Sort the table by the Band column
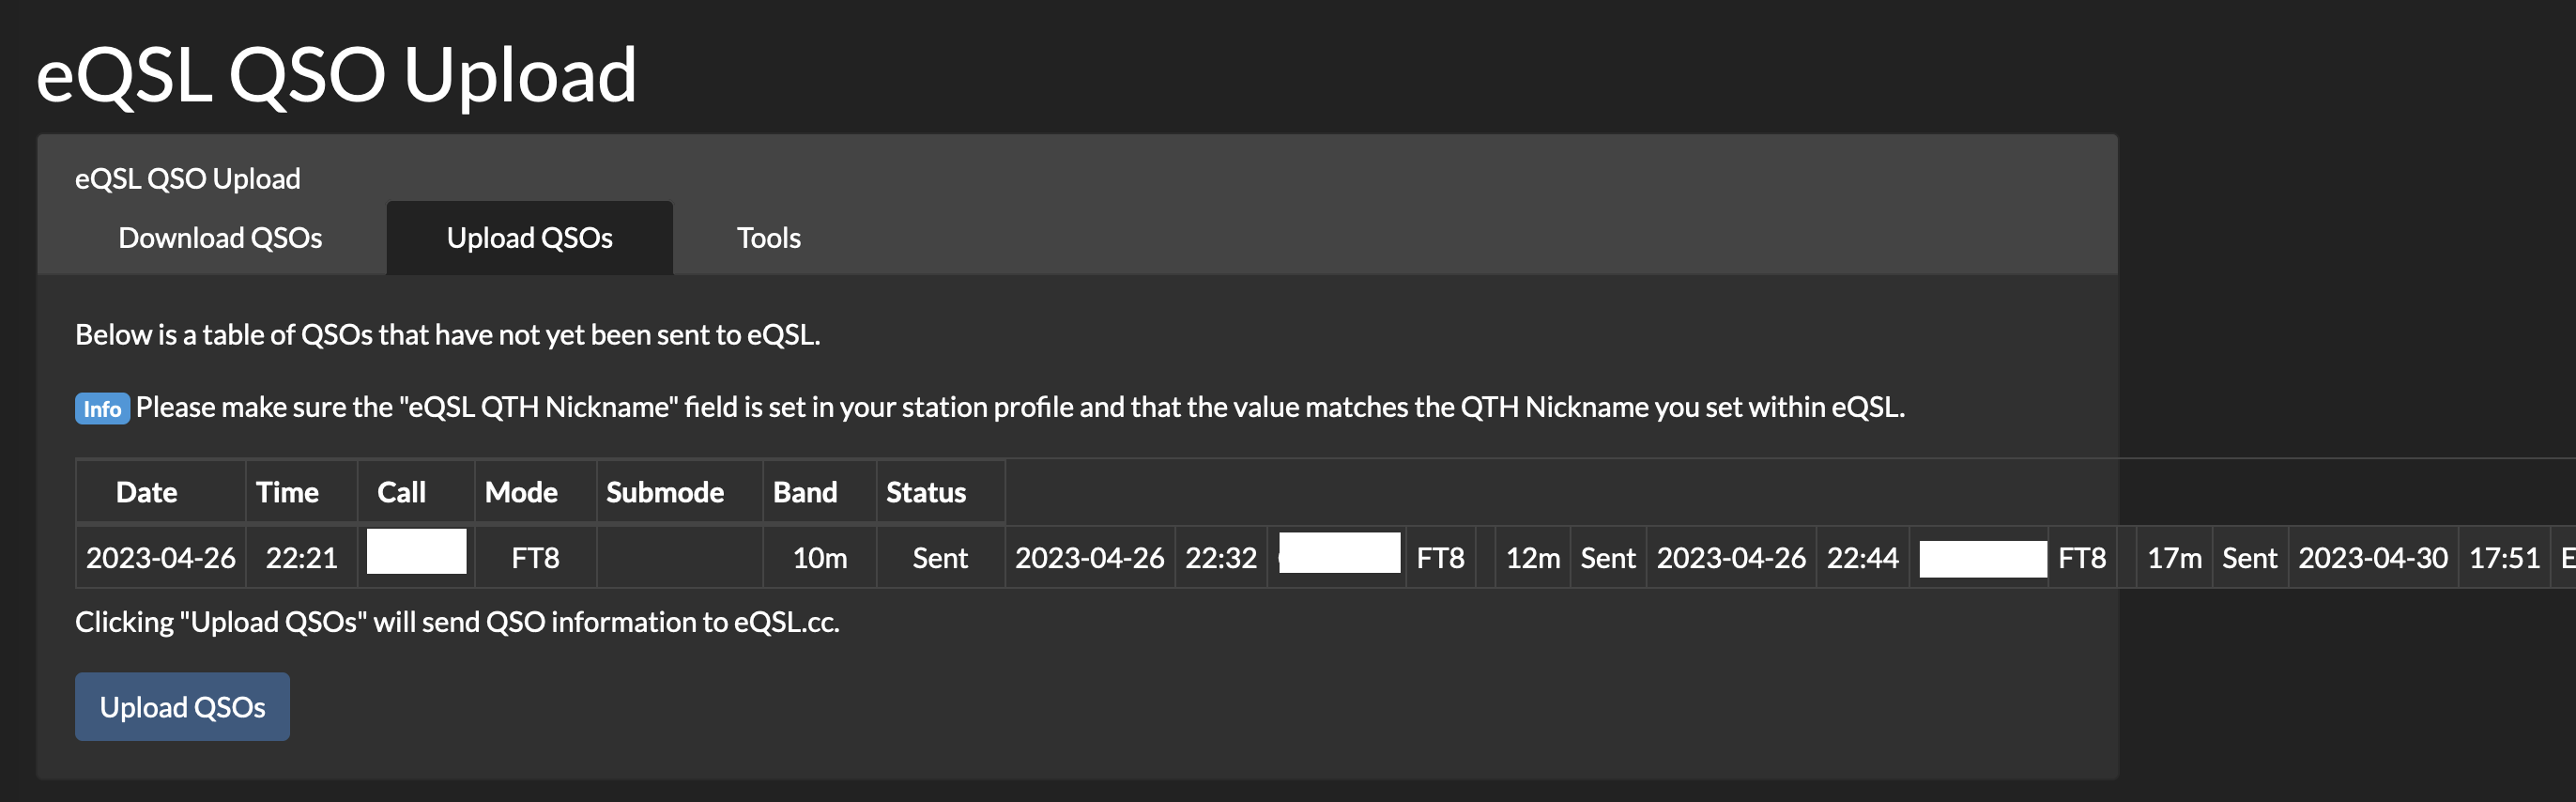The width and height of the screenshot is (2576, 802). (x=805, y=492)
